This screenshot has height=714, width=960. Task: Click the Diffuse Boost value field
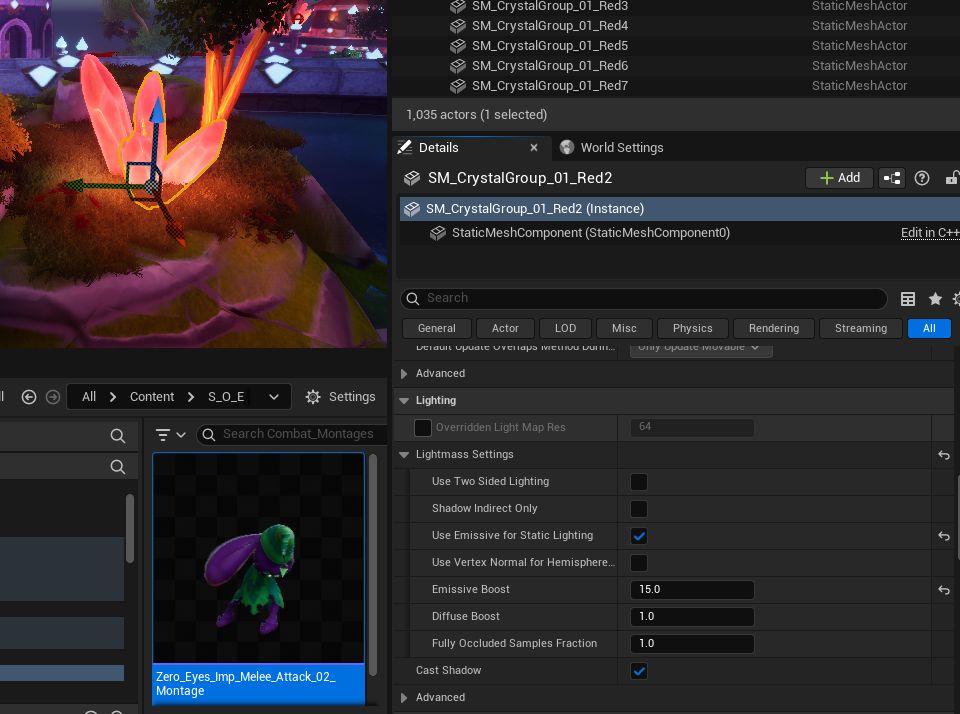click(x=692, y=617)
